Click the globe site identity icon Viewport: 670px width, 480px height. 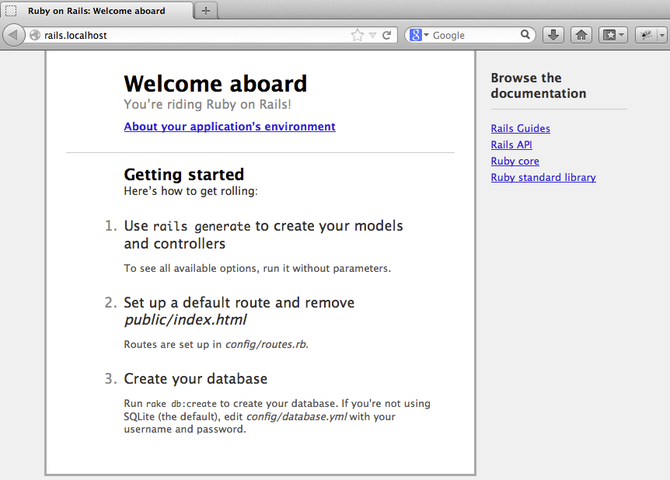35,35
